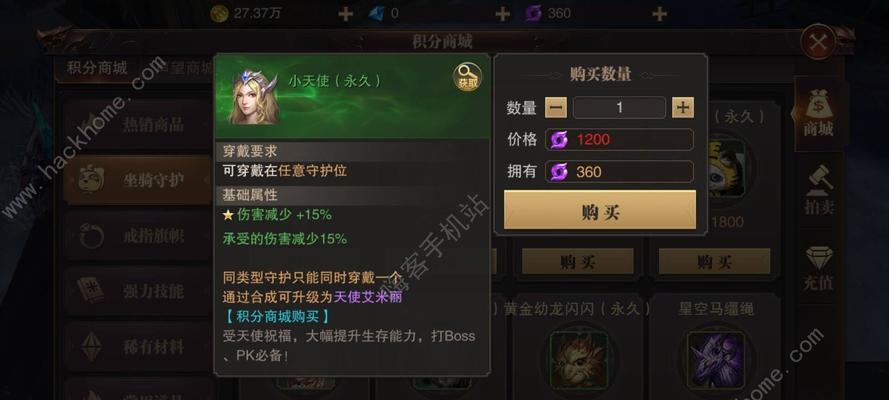Switch to the 积分商城 tab
889x400 pixels.
click(x=97, y=68)
